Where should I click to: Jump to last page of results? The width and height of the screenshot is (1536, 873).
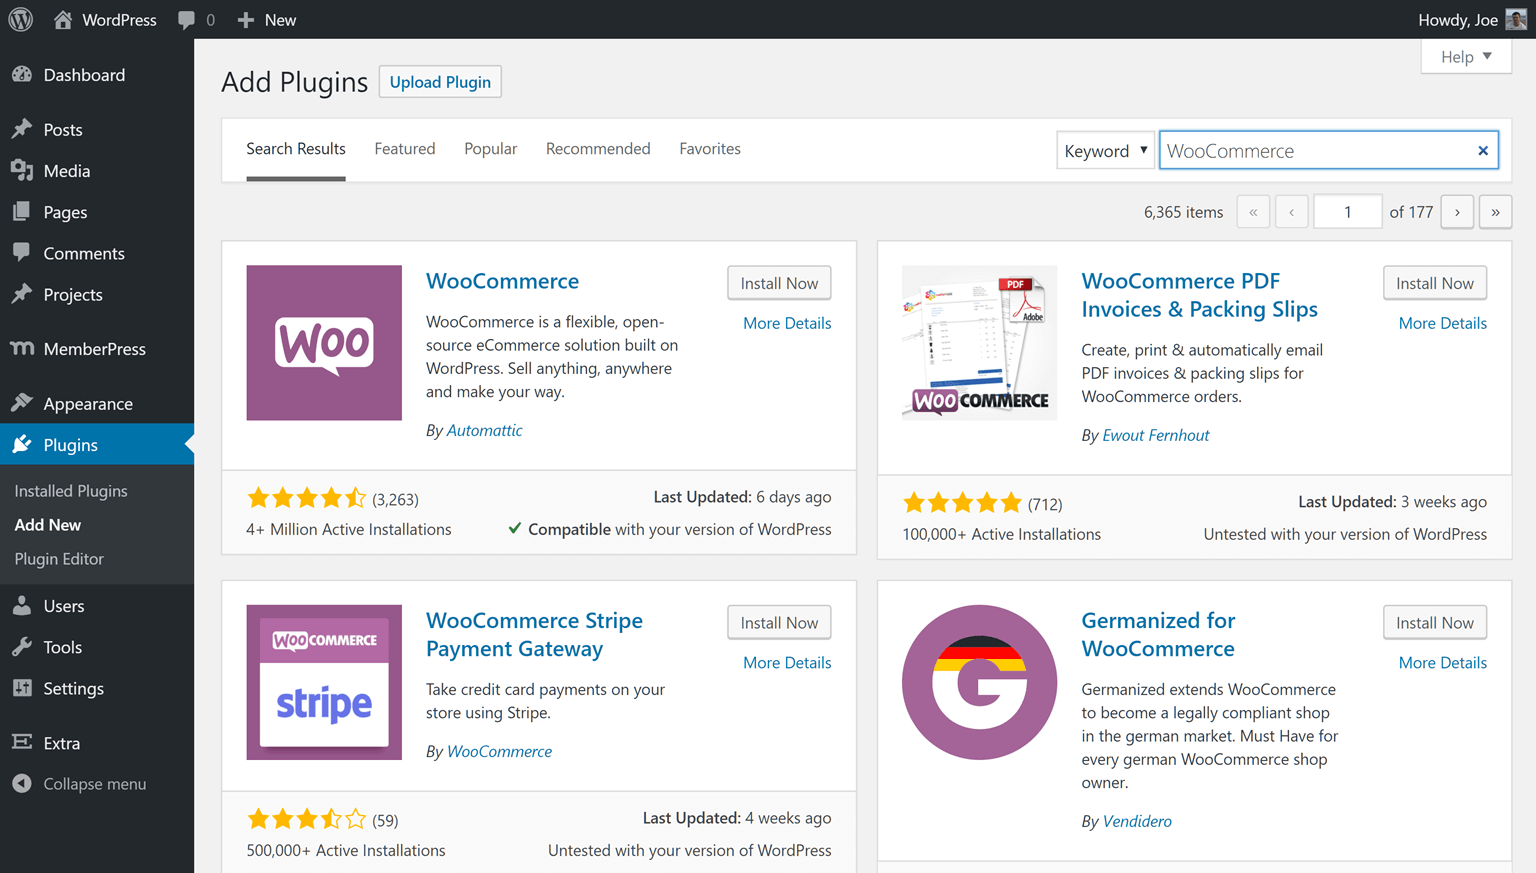pos(1495,212)
